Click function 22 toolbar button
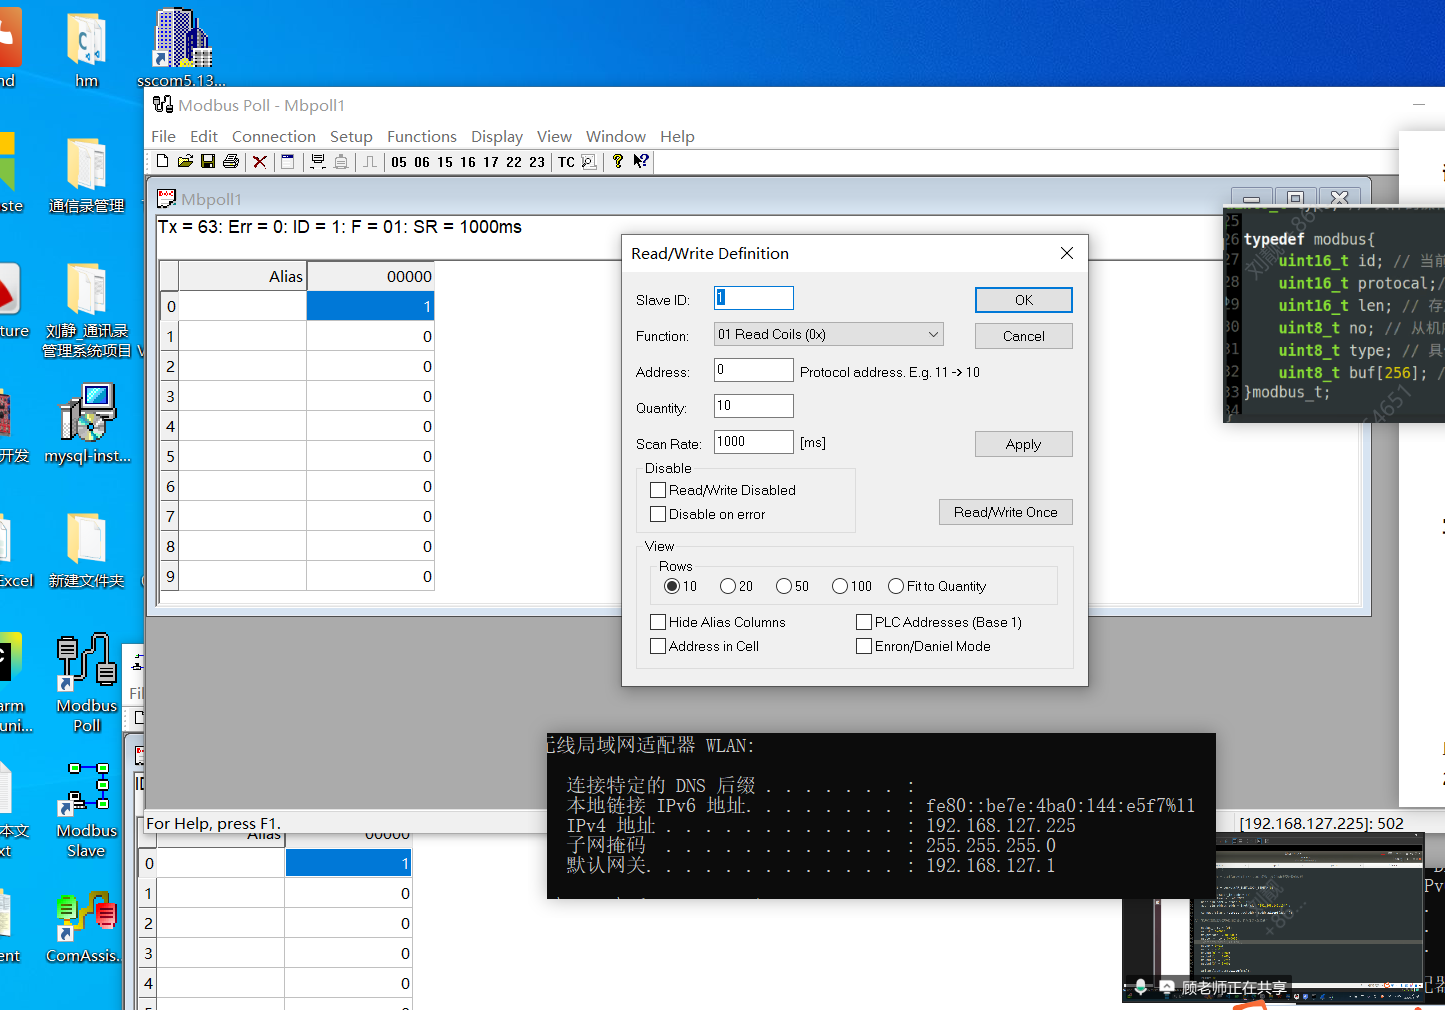1445x1010 pixels. click(x=514, y=162)
